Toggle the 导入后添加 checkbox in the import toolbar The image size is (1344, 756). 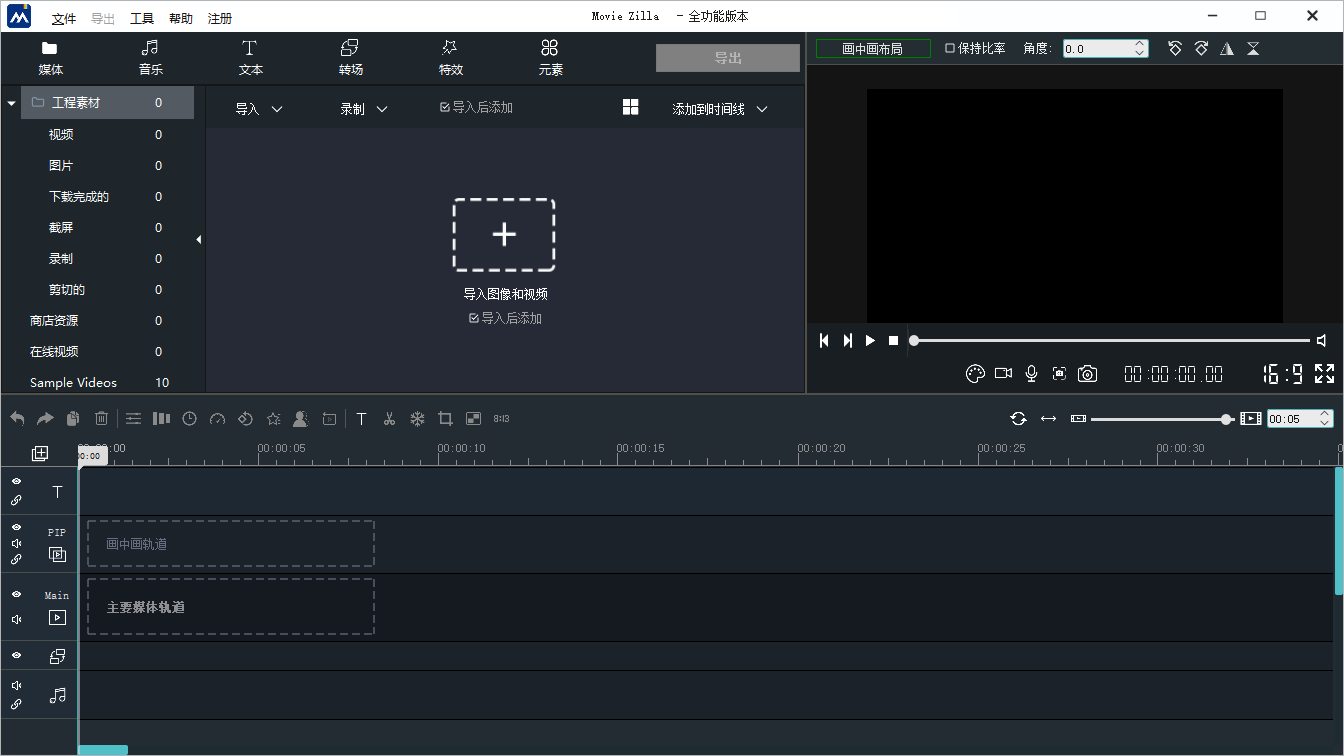coord(445,108)
